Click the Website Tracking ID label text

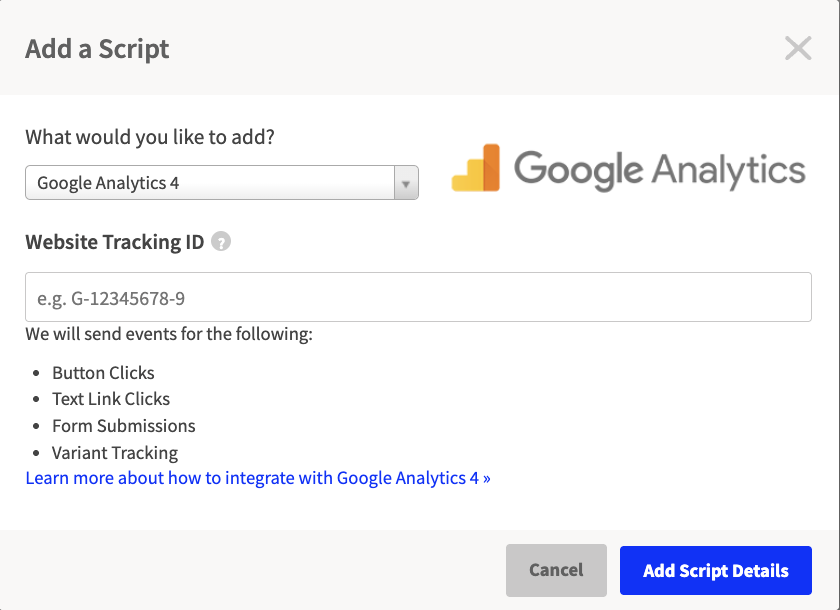pyautogui.click(x=114, y=241)
